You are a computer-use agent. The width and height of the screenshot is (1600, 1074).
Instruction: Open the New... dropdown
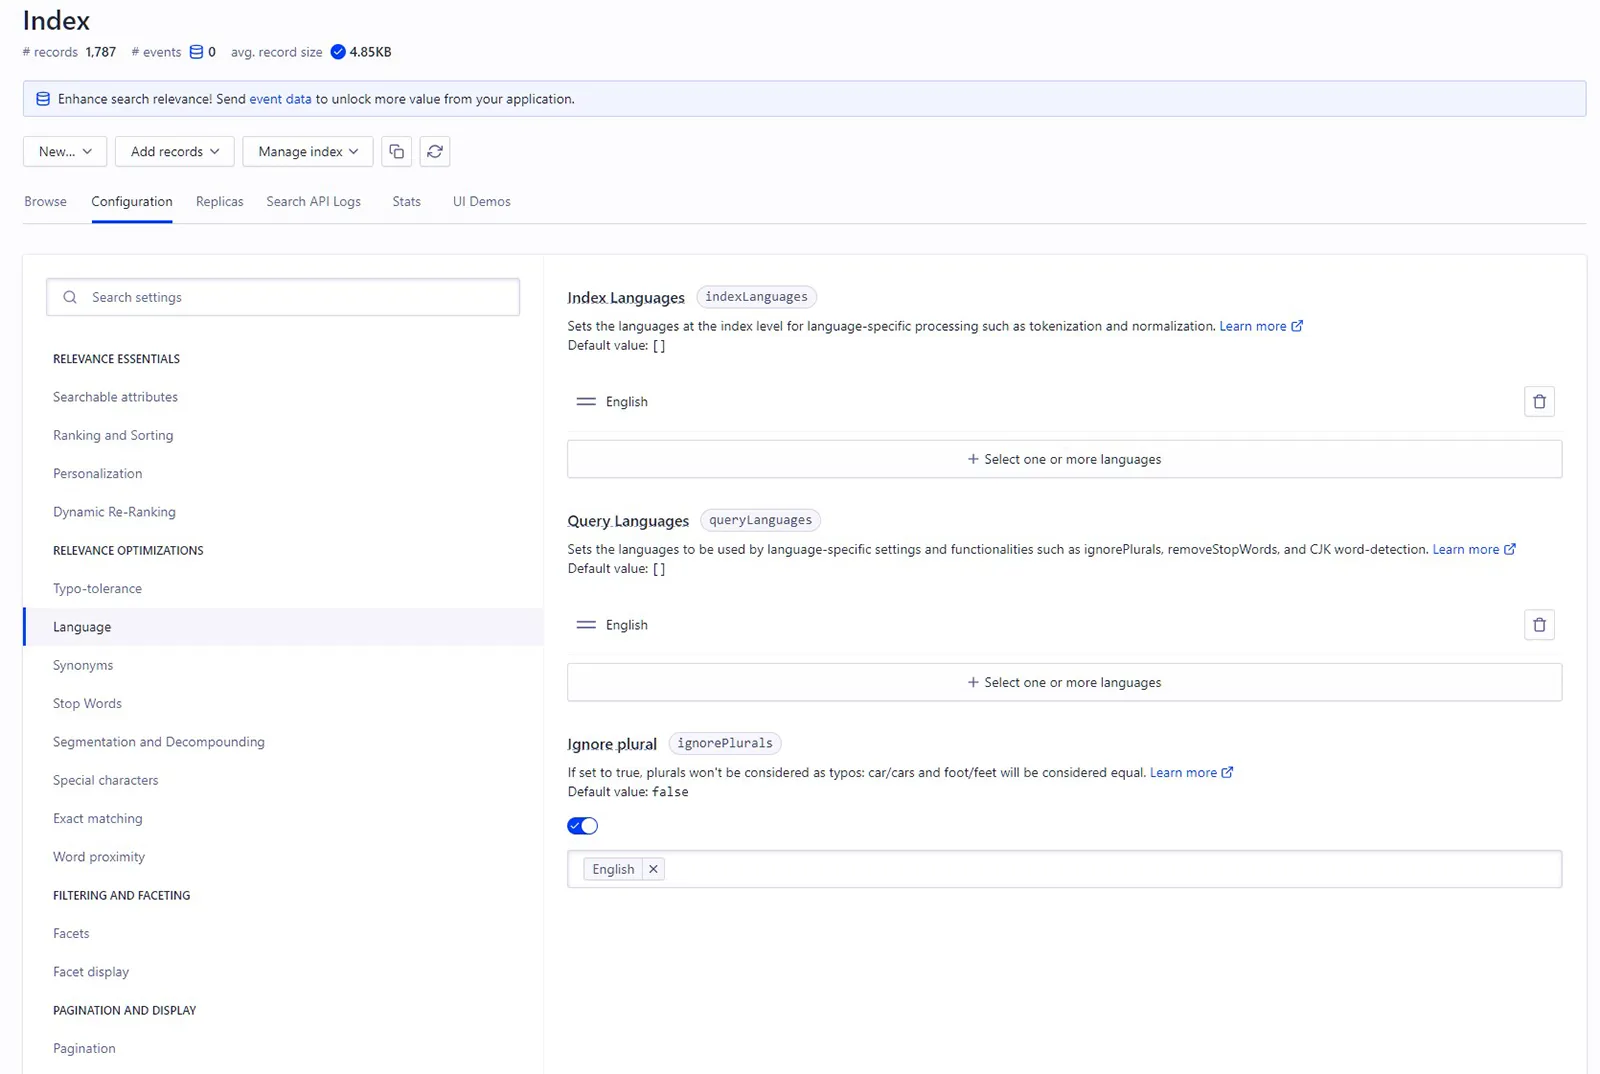click(x=65, y=152)
